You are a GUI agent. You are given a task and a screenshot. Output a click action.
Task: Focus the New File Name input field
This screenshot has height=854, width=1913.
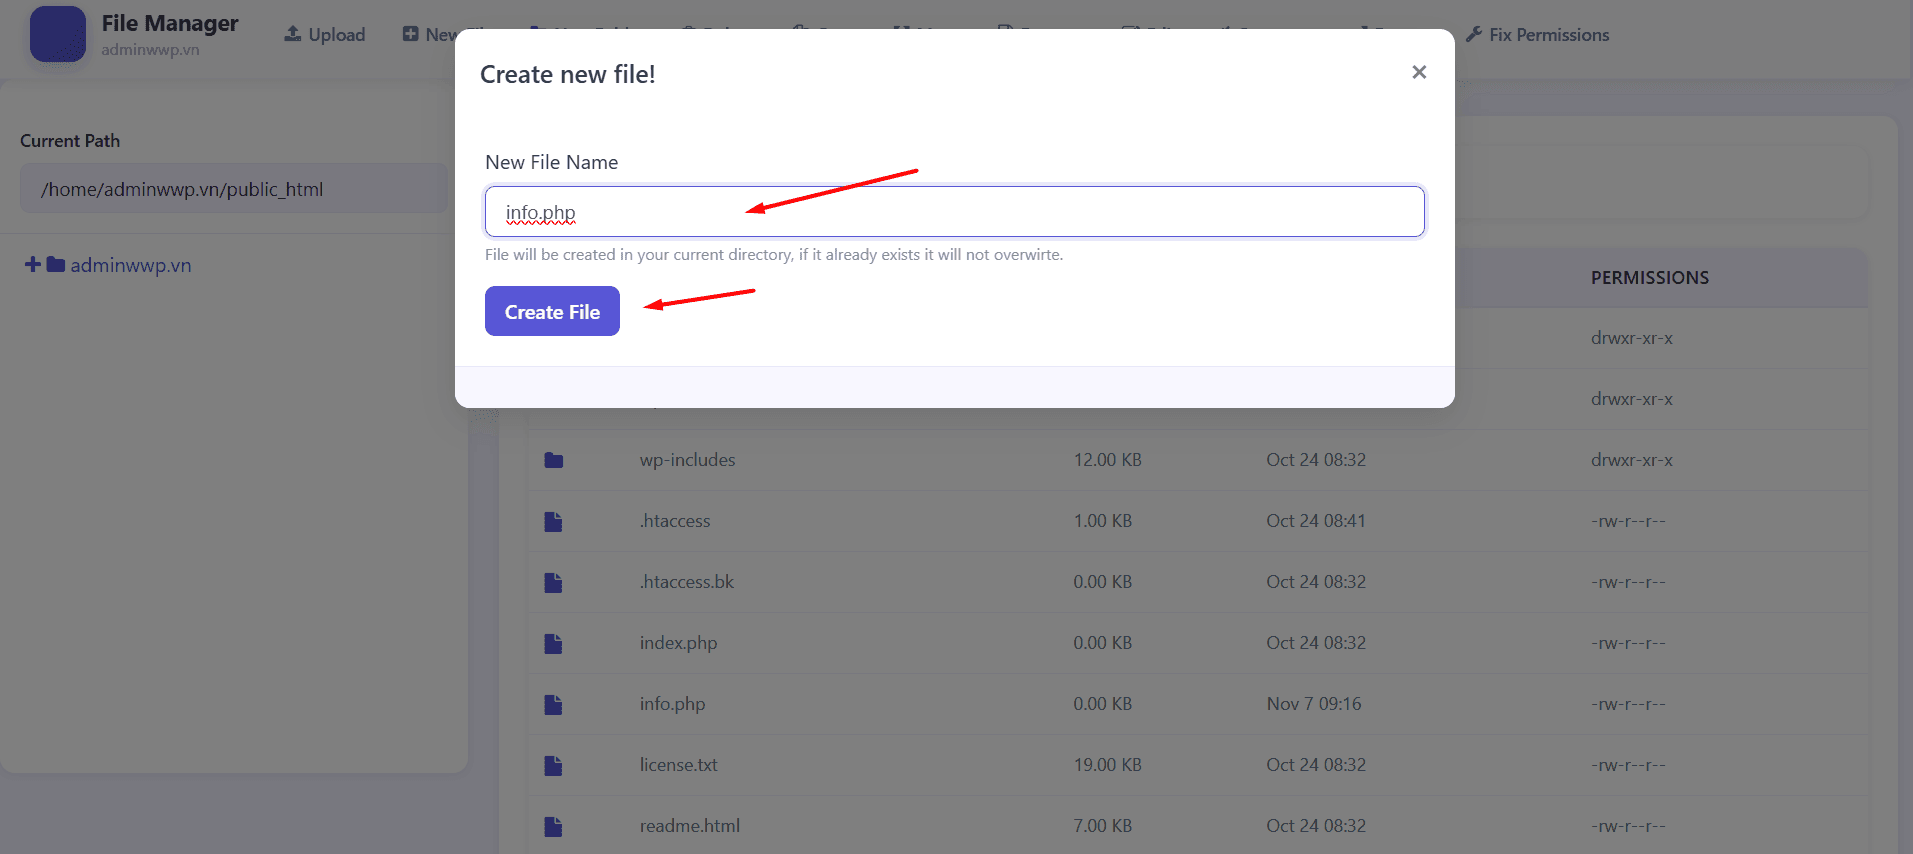pos(954,212)
